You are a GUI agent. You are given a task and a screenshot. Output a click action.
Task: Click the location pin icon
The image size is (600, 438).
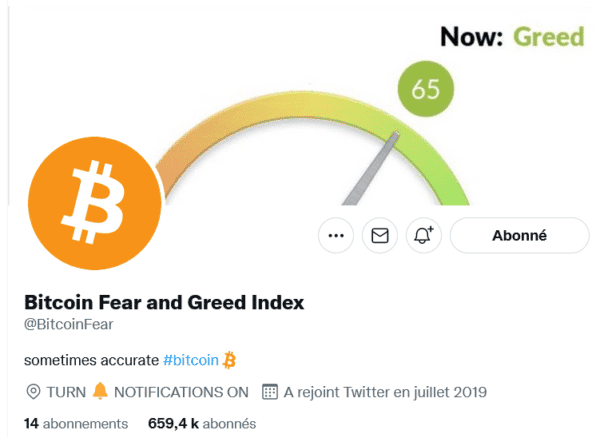click(32, 391)
